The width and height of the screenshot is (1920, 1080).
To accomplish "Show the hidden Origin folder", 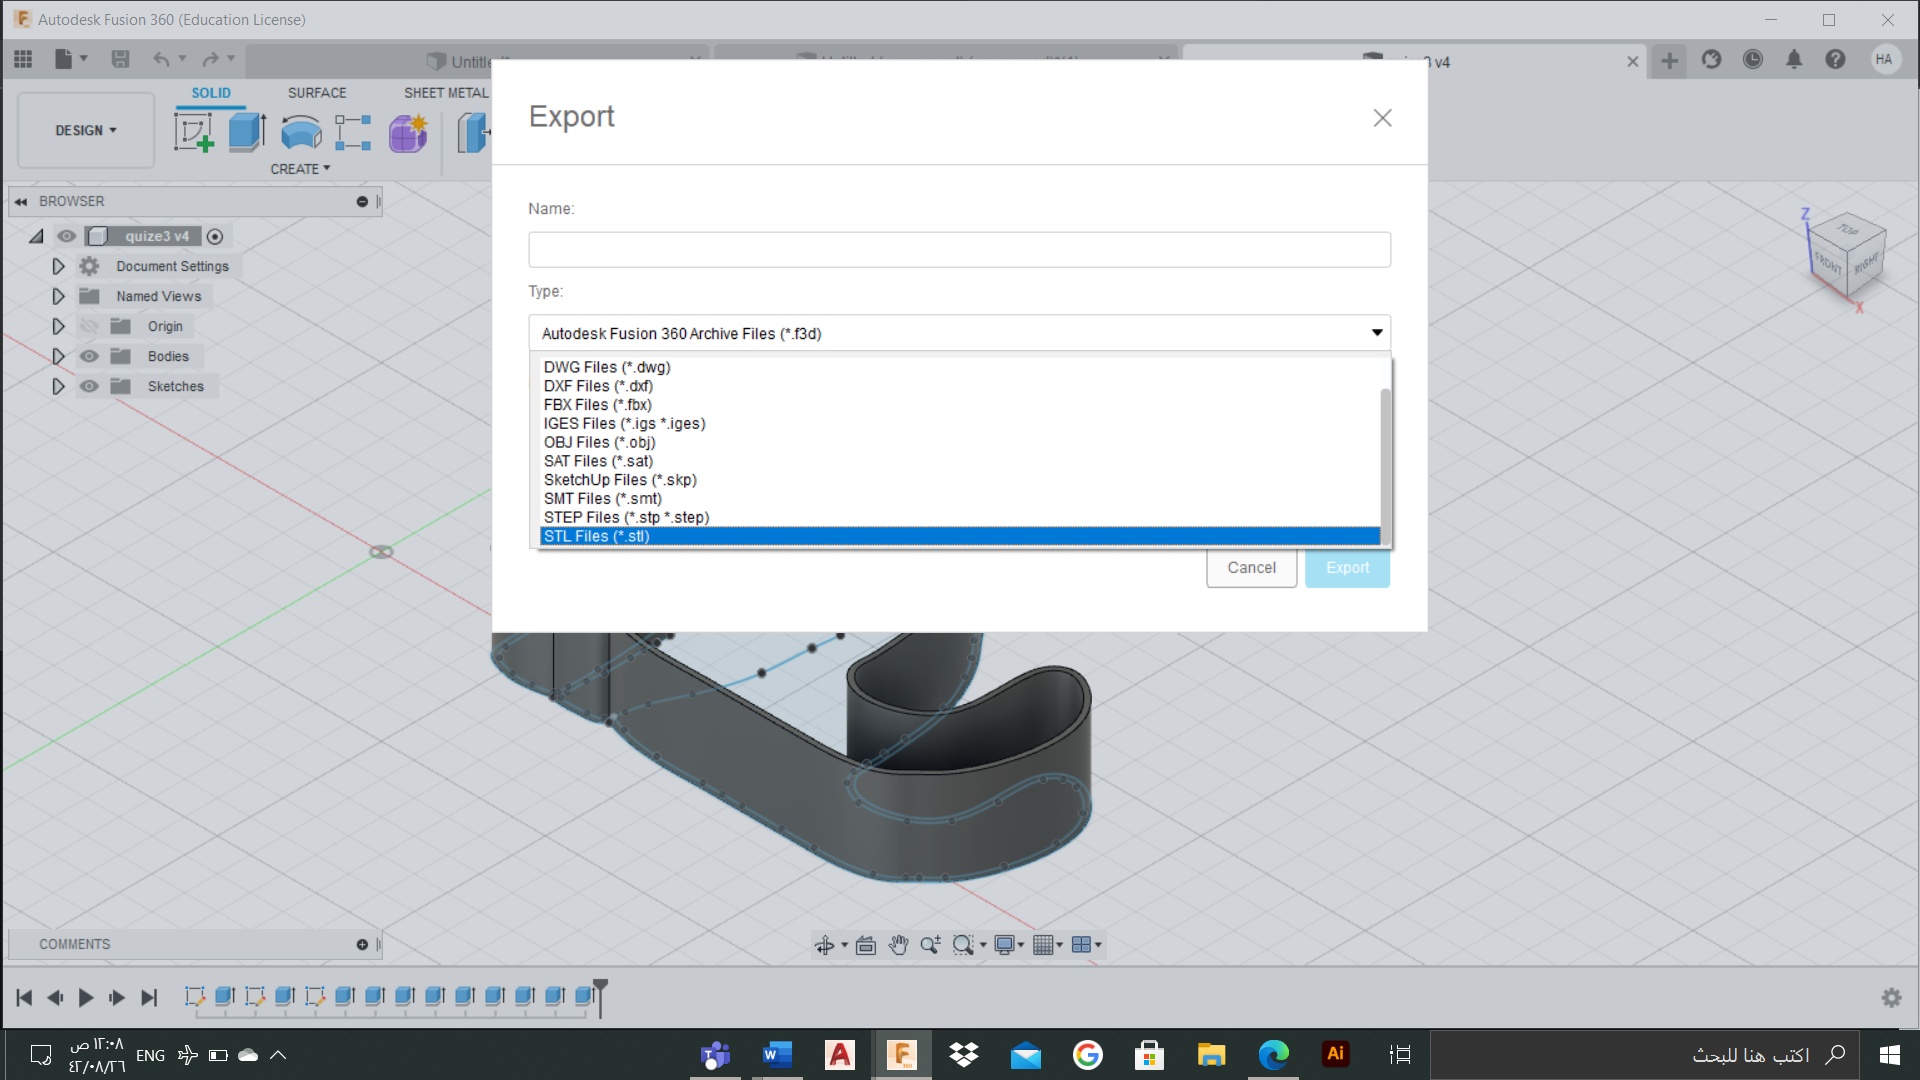I will coord(89,327).
